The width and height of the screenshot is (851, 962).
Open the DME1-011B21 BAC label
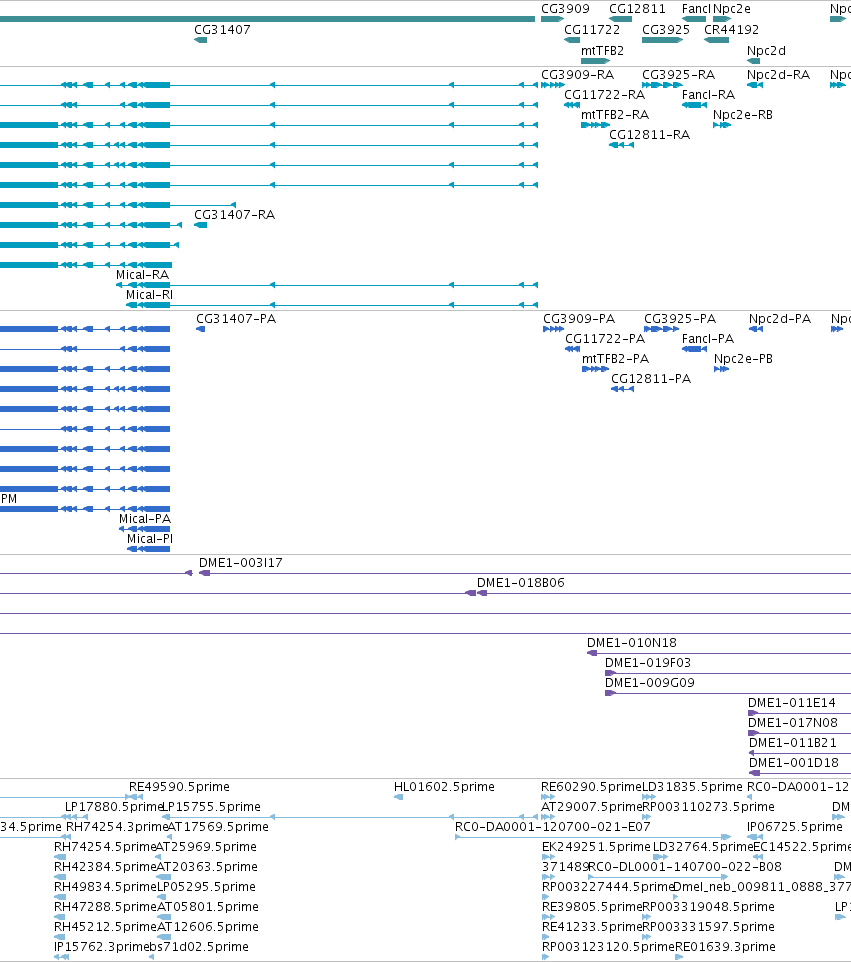793,743
